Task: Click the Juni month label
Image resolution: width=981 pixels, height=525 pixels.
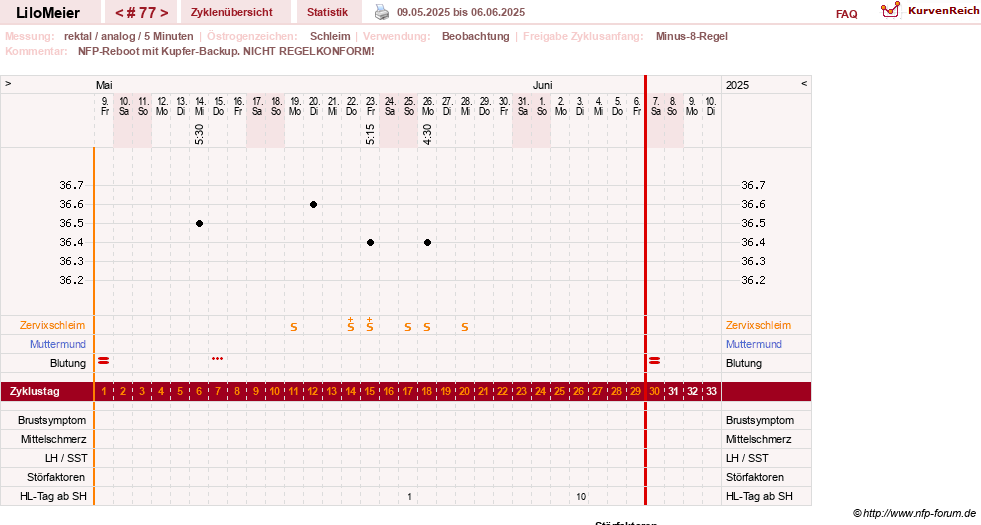Action: tap(542, 85)
